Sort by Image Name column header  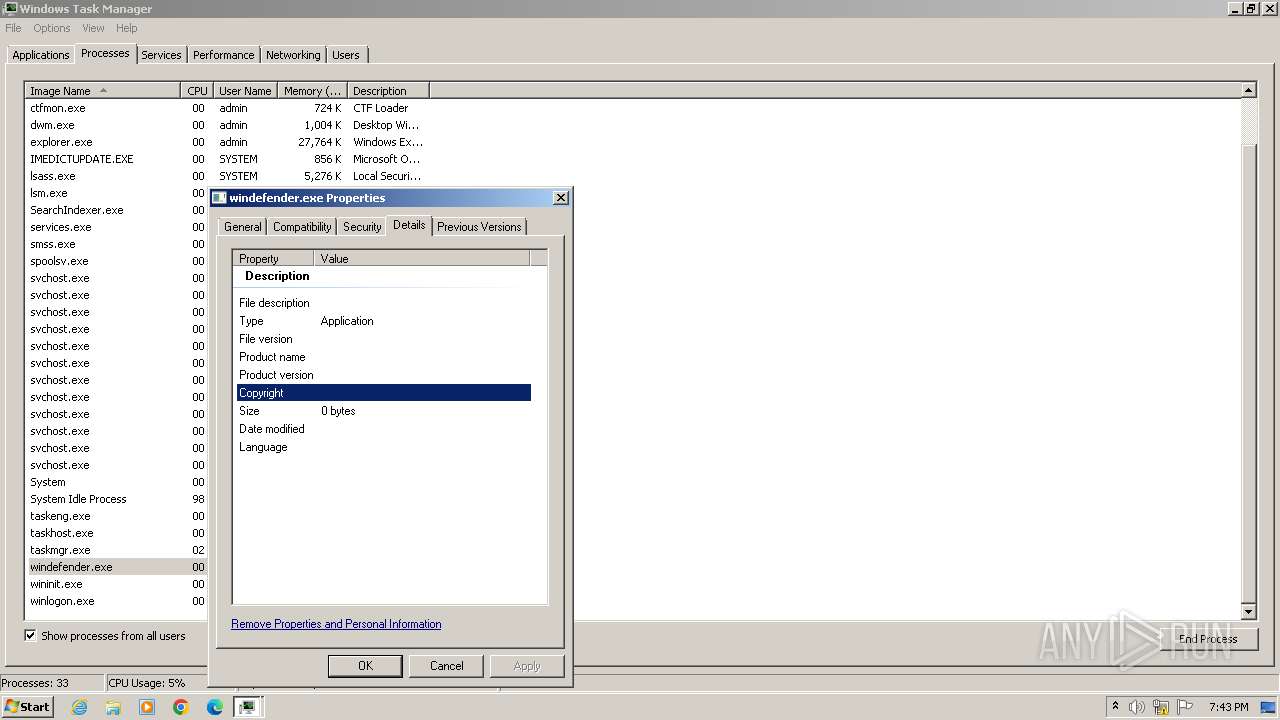click(x=102, y=91)
